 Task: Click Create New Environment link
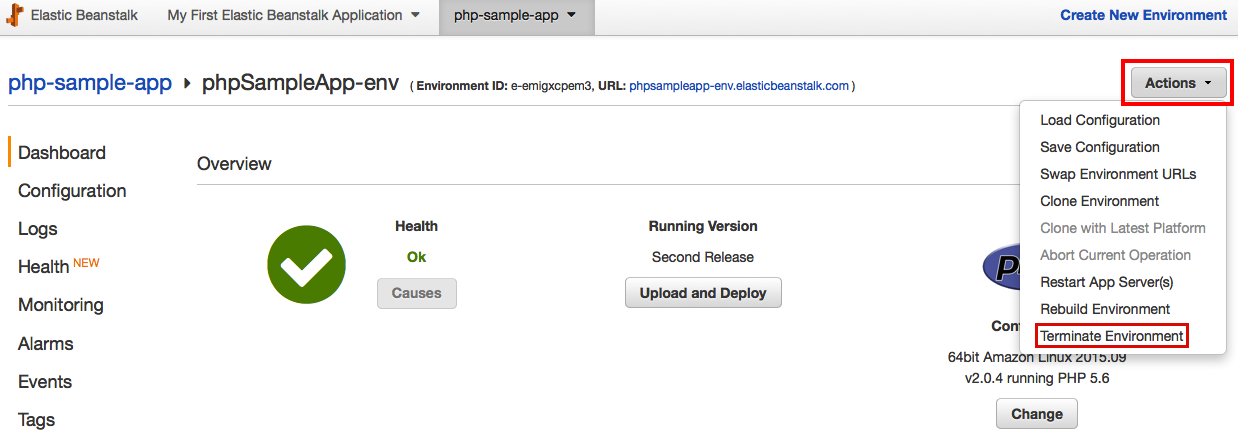coord(1143,15)
